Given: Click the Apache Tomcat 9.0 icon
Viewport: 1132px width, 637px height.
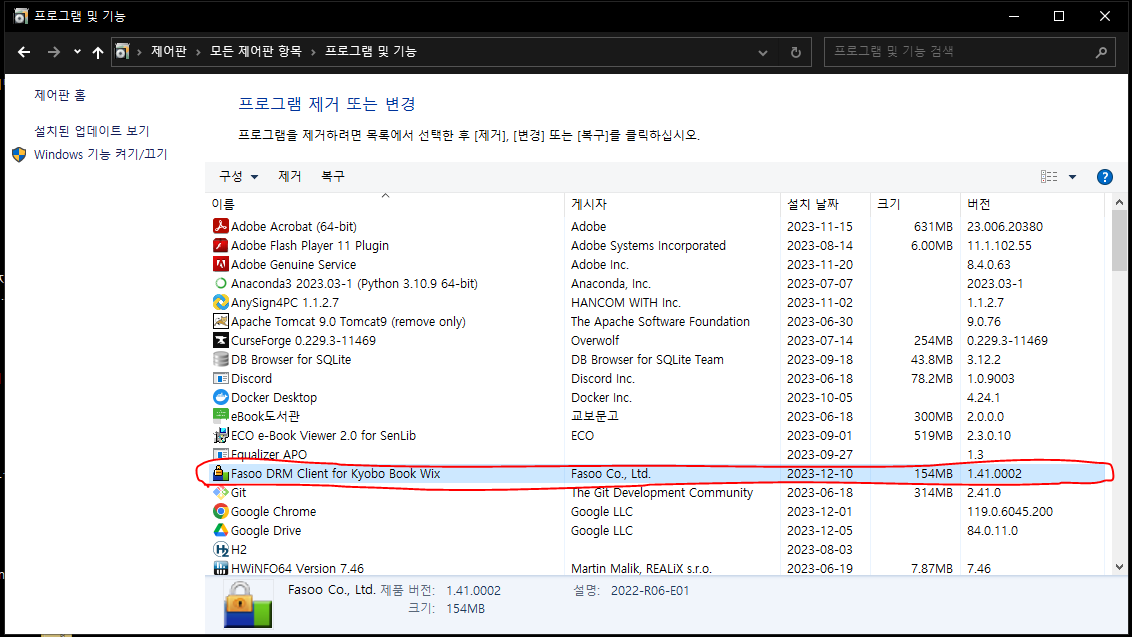Looking at the screenshot, I should (221, 321).
